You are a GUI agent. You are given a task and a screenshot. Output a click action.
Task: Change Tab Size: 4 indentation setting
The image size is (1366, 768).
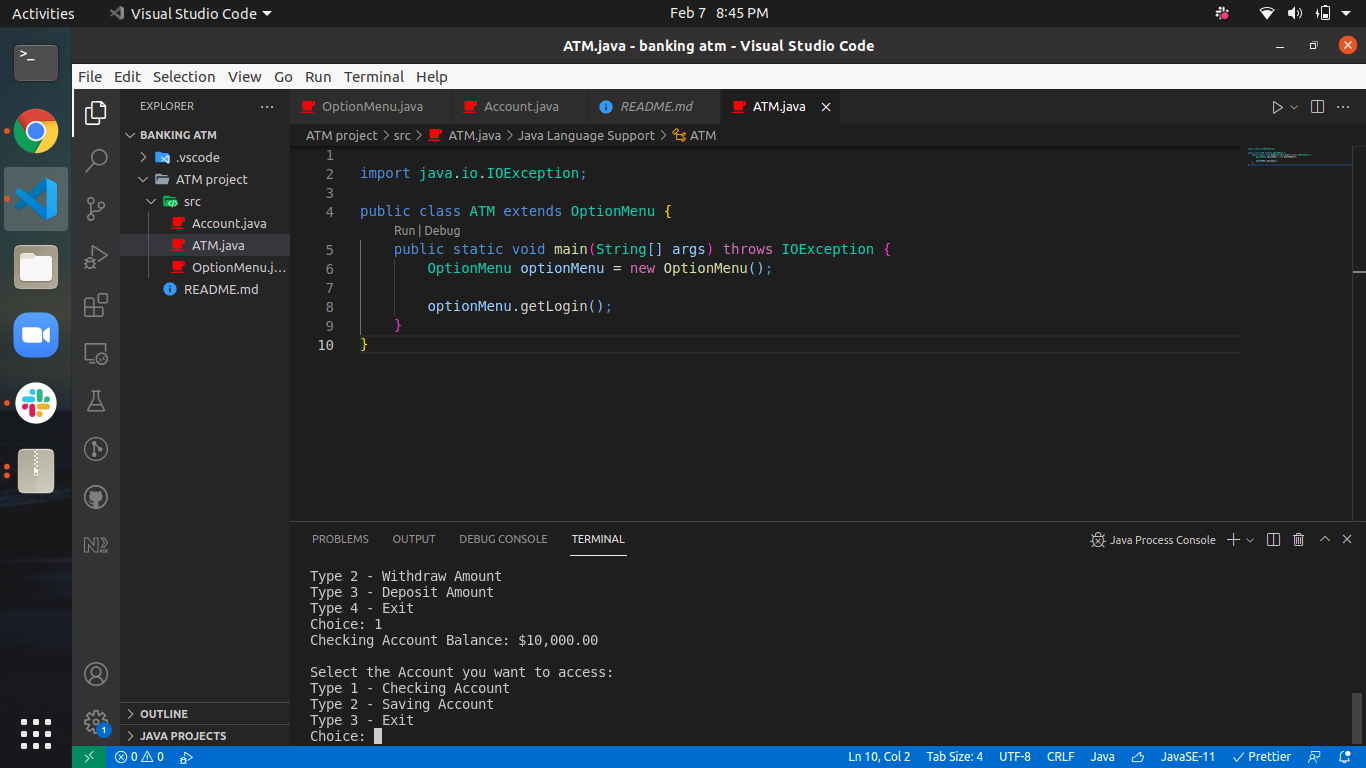[x=955, y=757]
